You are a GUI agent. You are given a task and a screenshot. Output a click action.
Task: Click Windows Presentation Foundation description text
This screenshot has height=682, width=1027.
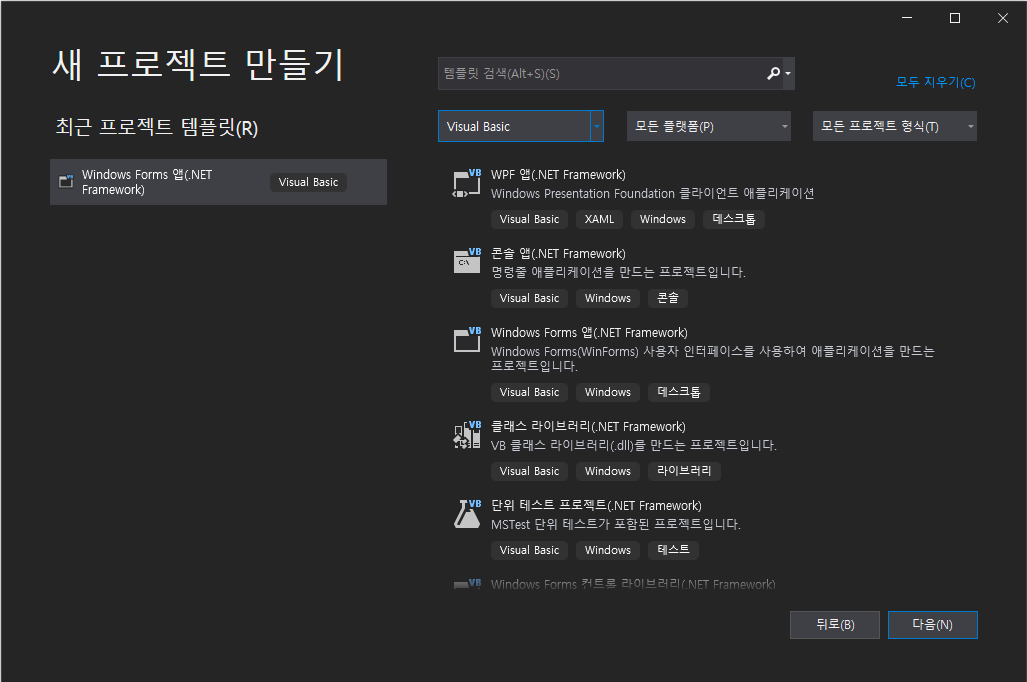point(652,193)
